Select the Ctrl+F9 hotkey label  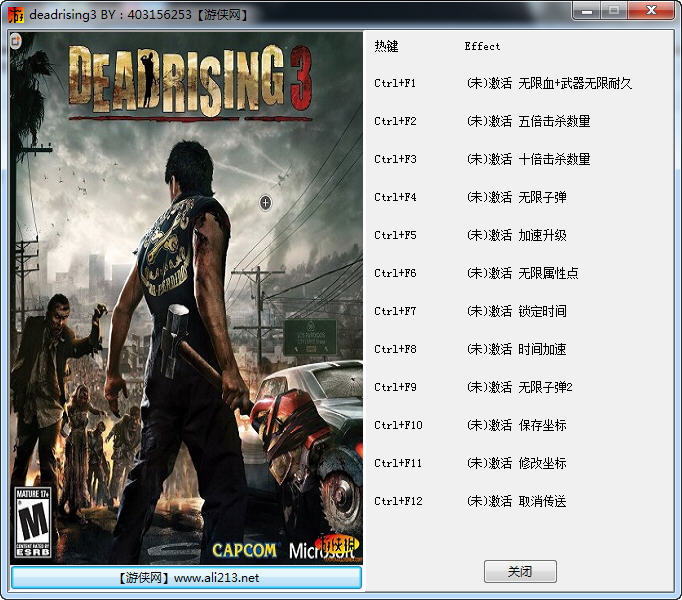[x=395, y=387]
